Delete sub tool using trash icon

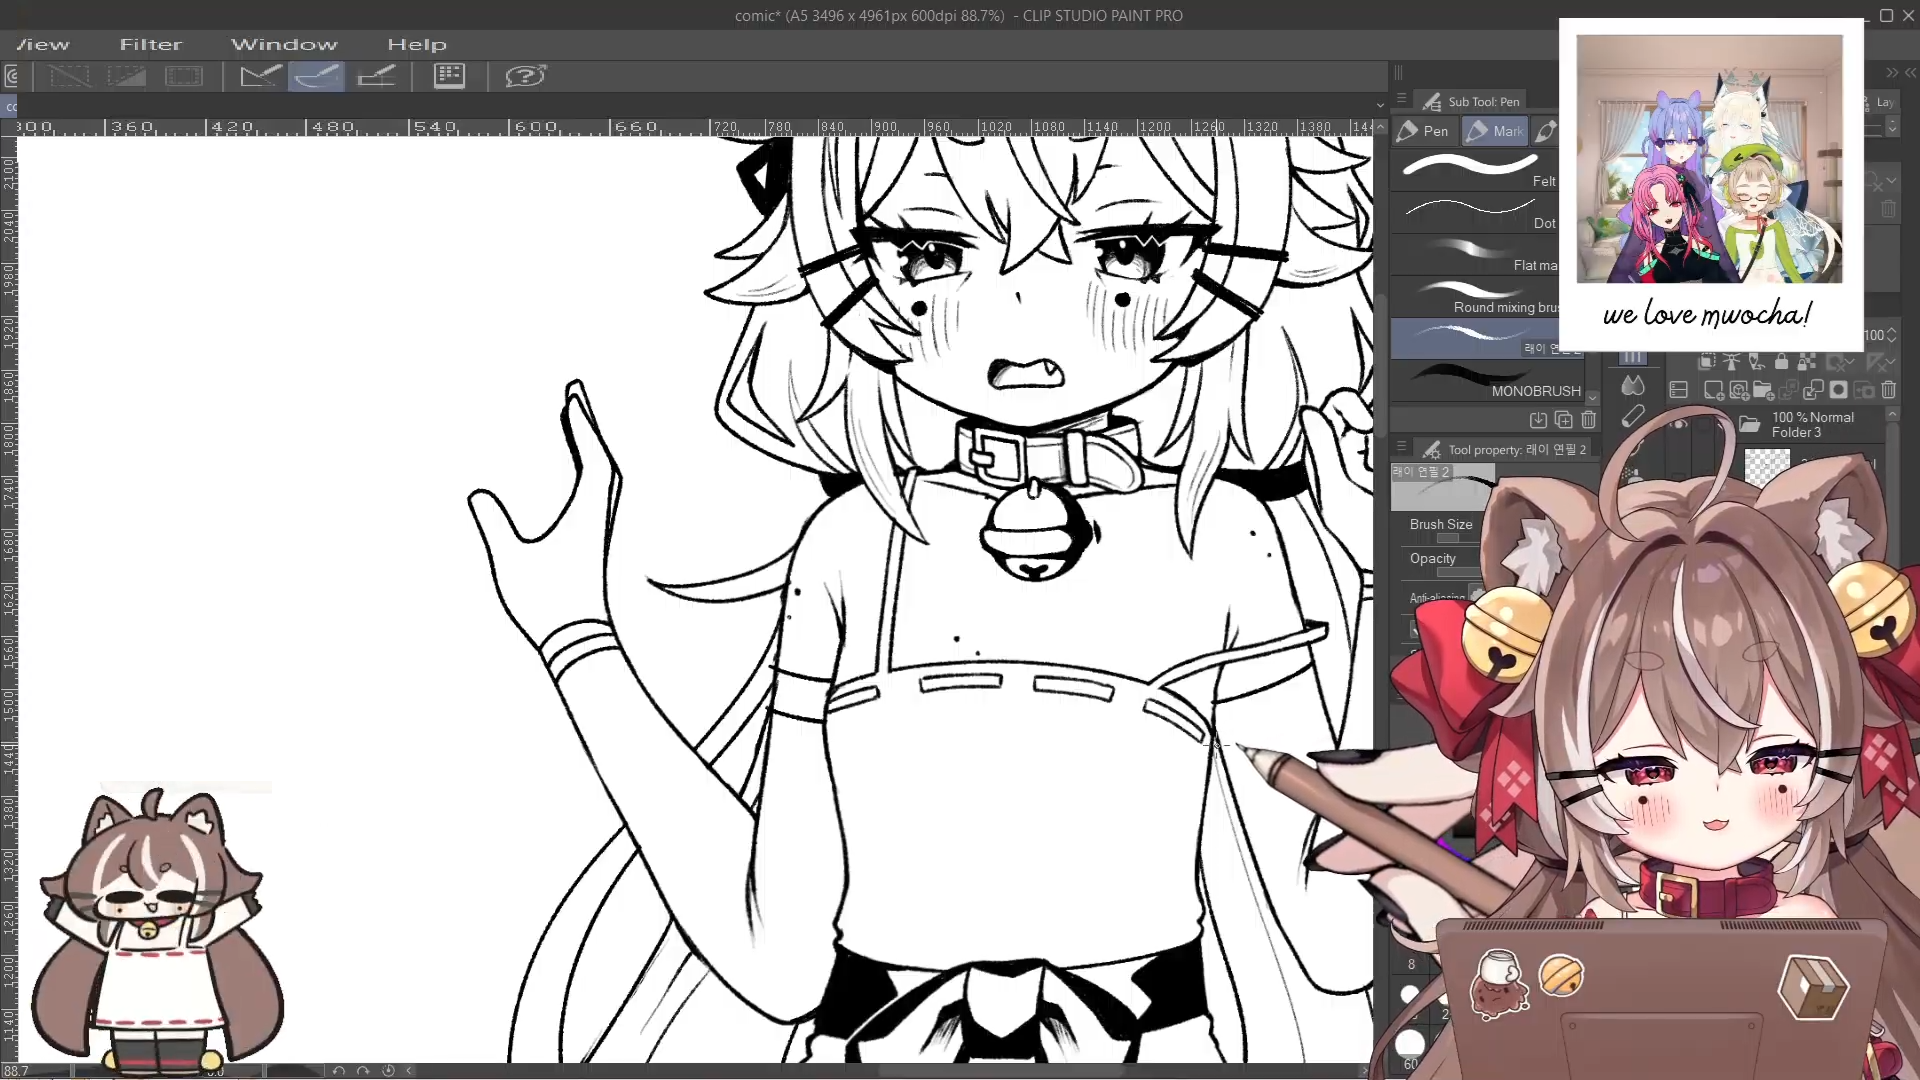tap(1588, 420)
